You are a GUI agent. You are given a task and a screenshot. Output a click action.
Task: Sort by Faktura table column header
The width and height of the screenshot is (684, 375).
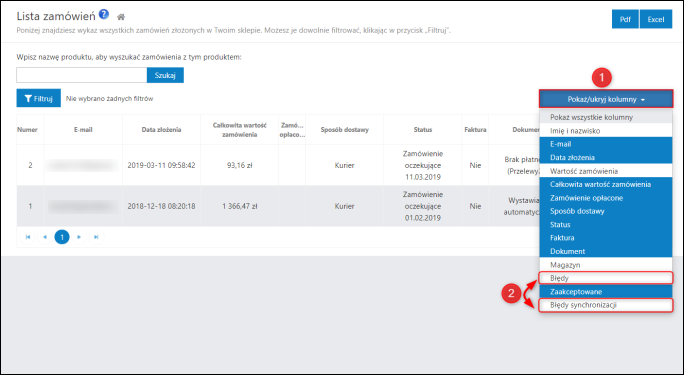click(x=475, y=130)
